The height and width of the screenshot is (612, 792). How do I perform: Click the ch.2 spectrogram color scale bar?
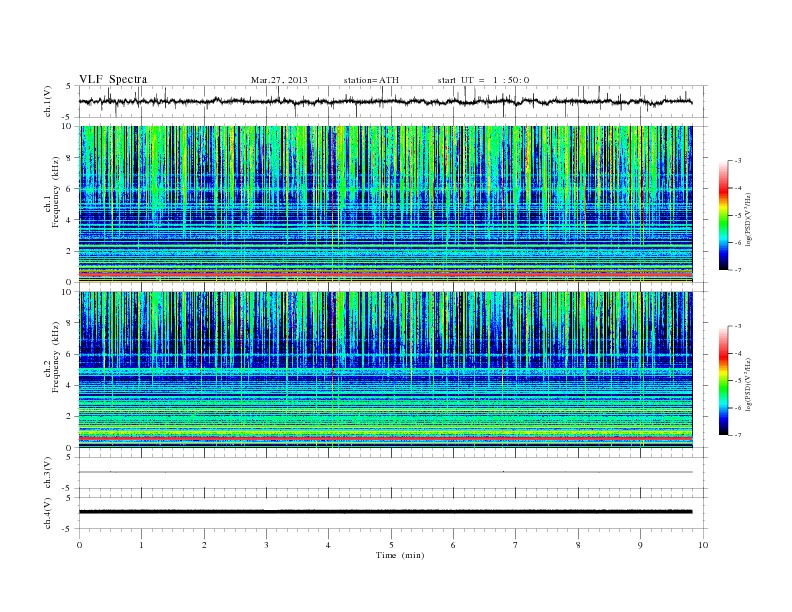724,381
